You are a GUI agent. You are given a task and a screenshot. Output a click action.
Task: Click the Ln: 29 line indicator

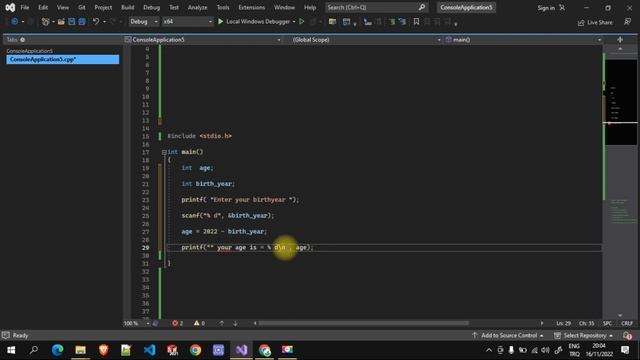pyautogui.click(x=564, y=323)
